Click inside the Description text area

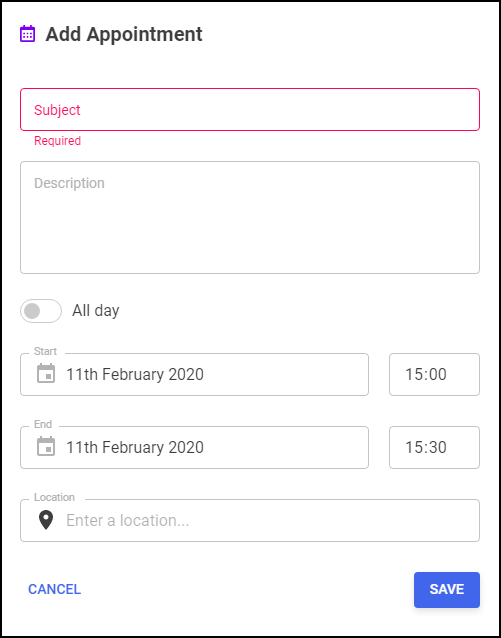coord(250,218)
